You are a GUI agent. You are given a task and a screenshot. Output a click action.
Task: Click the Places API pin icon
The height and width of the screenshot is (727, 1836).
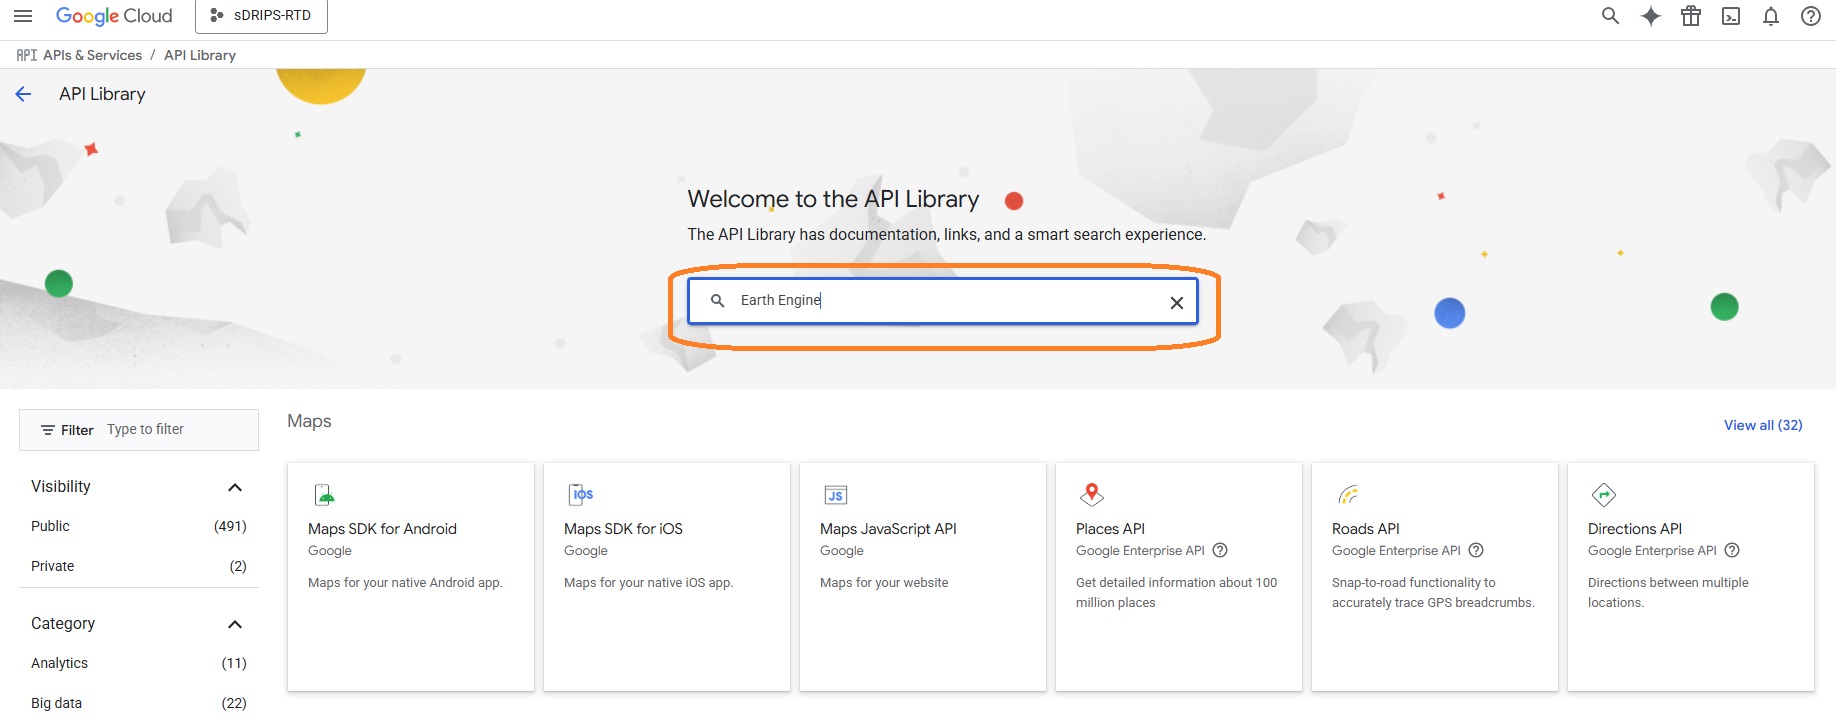[x=1092, y=494]
